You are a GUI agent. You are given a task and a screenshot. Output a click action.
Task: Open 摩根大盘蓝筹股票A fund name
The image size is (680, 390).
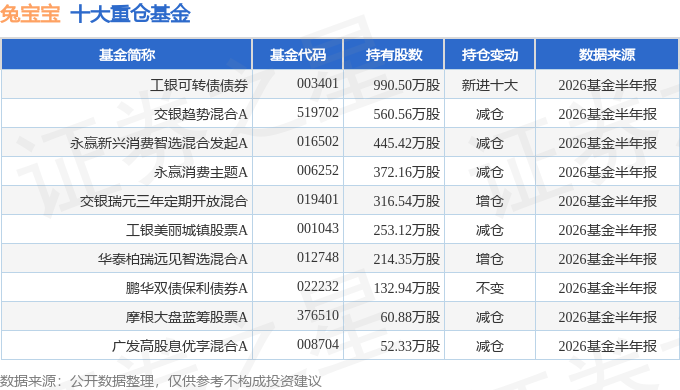tap(186, 317)
